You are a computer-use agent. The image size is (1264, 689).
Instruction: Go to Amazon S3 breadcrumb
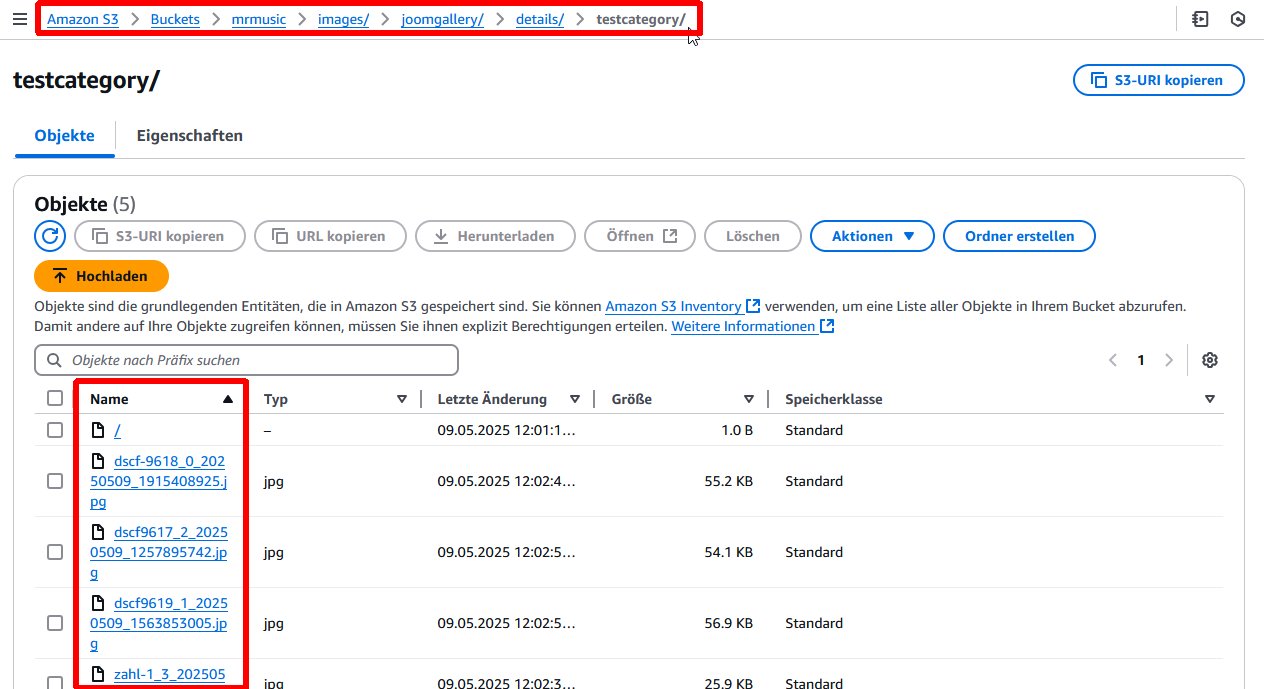(x=83, y=19)
